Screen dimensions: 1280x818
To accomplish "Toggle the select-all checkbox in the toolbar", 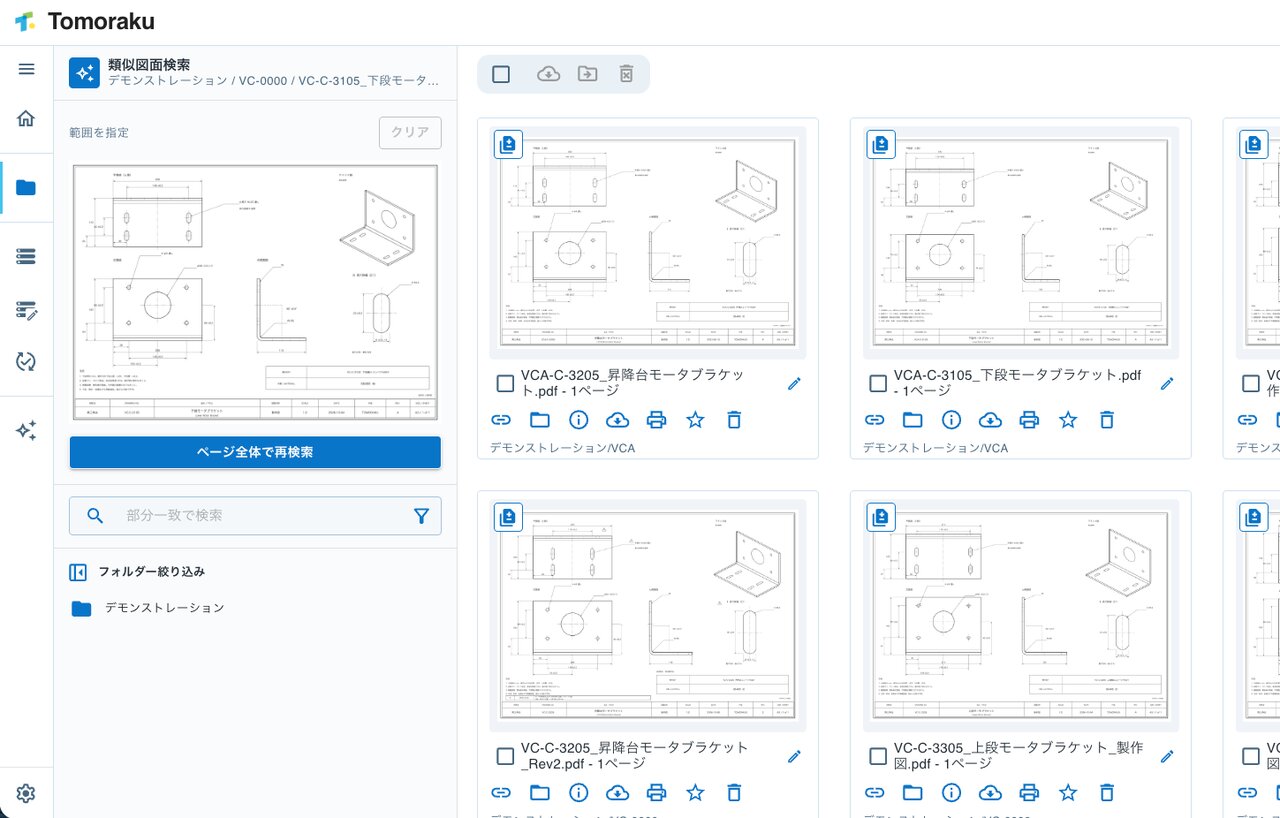I will pos(501,74).
